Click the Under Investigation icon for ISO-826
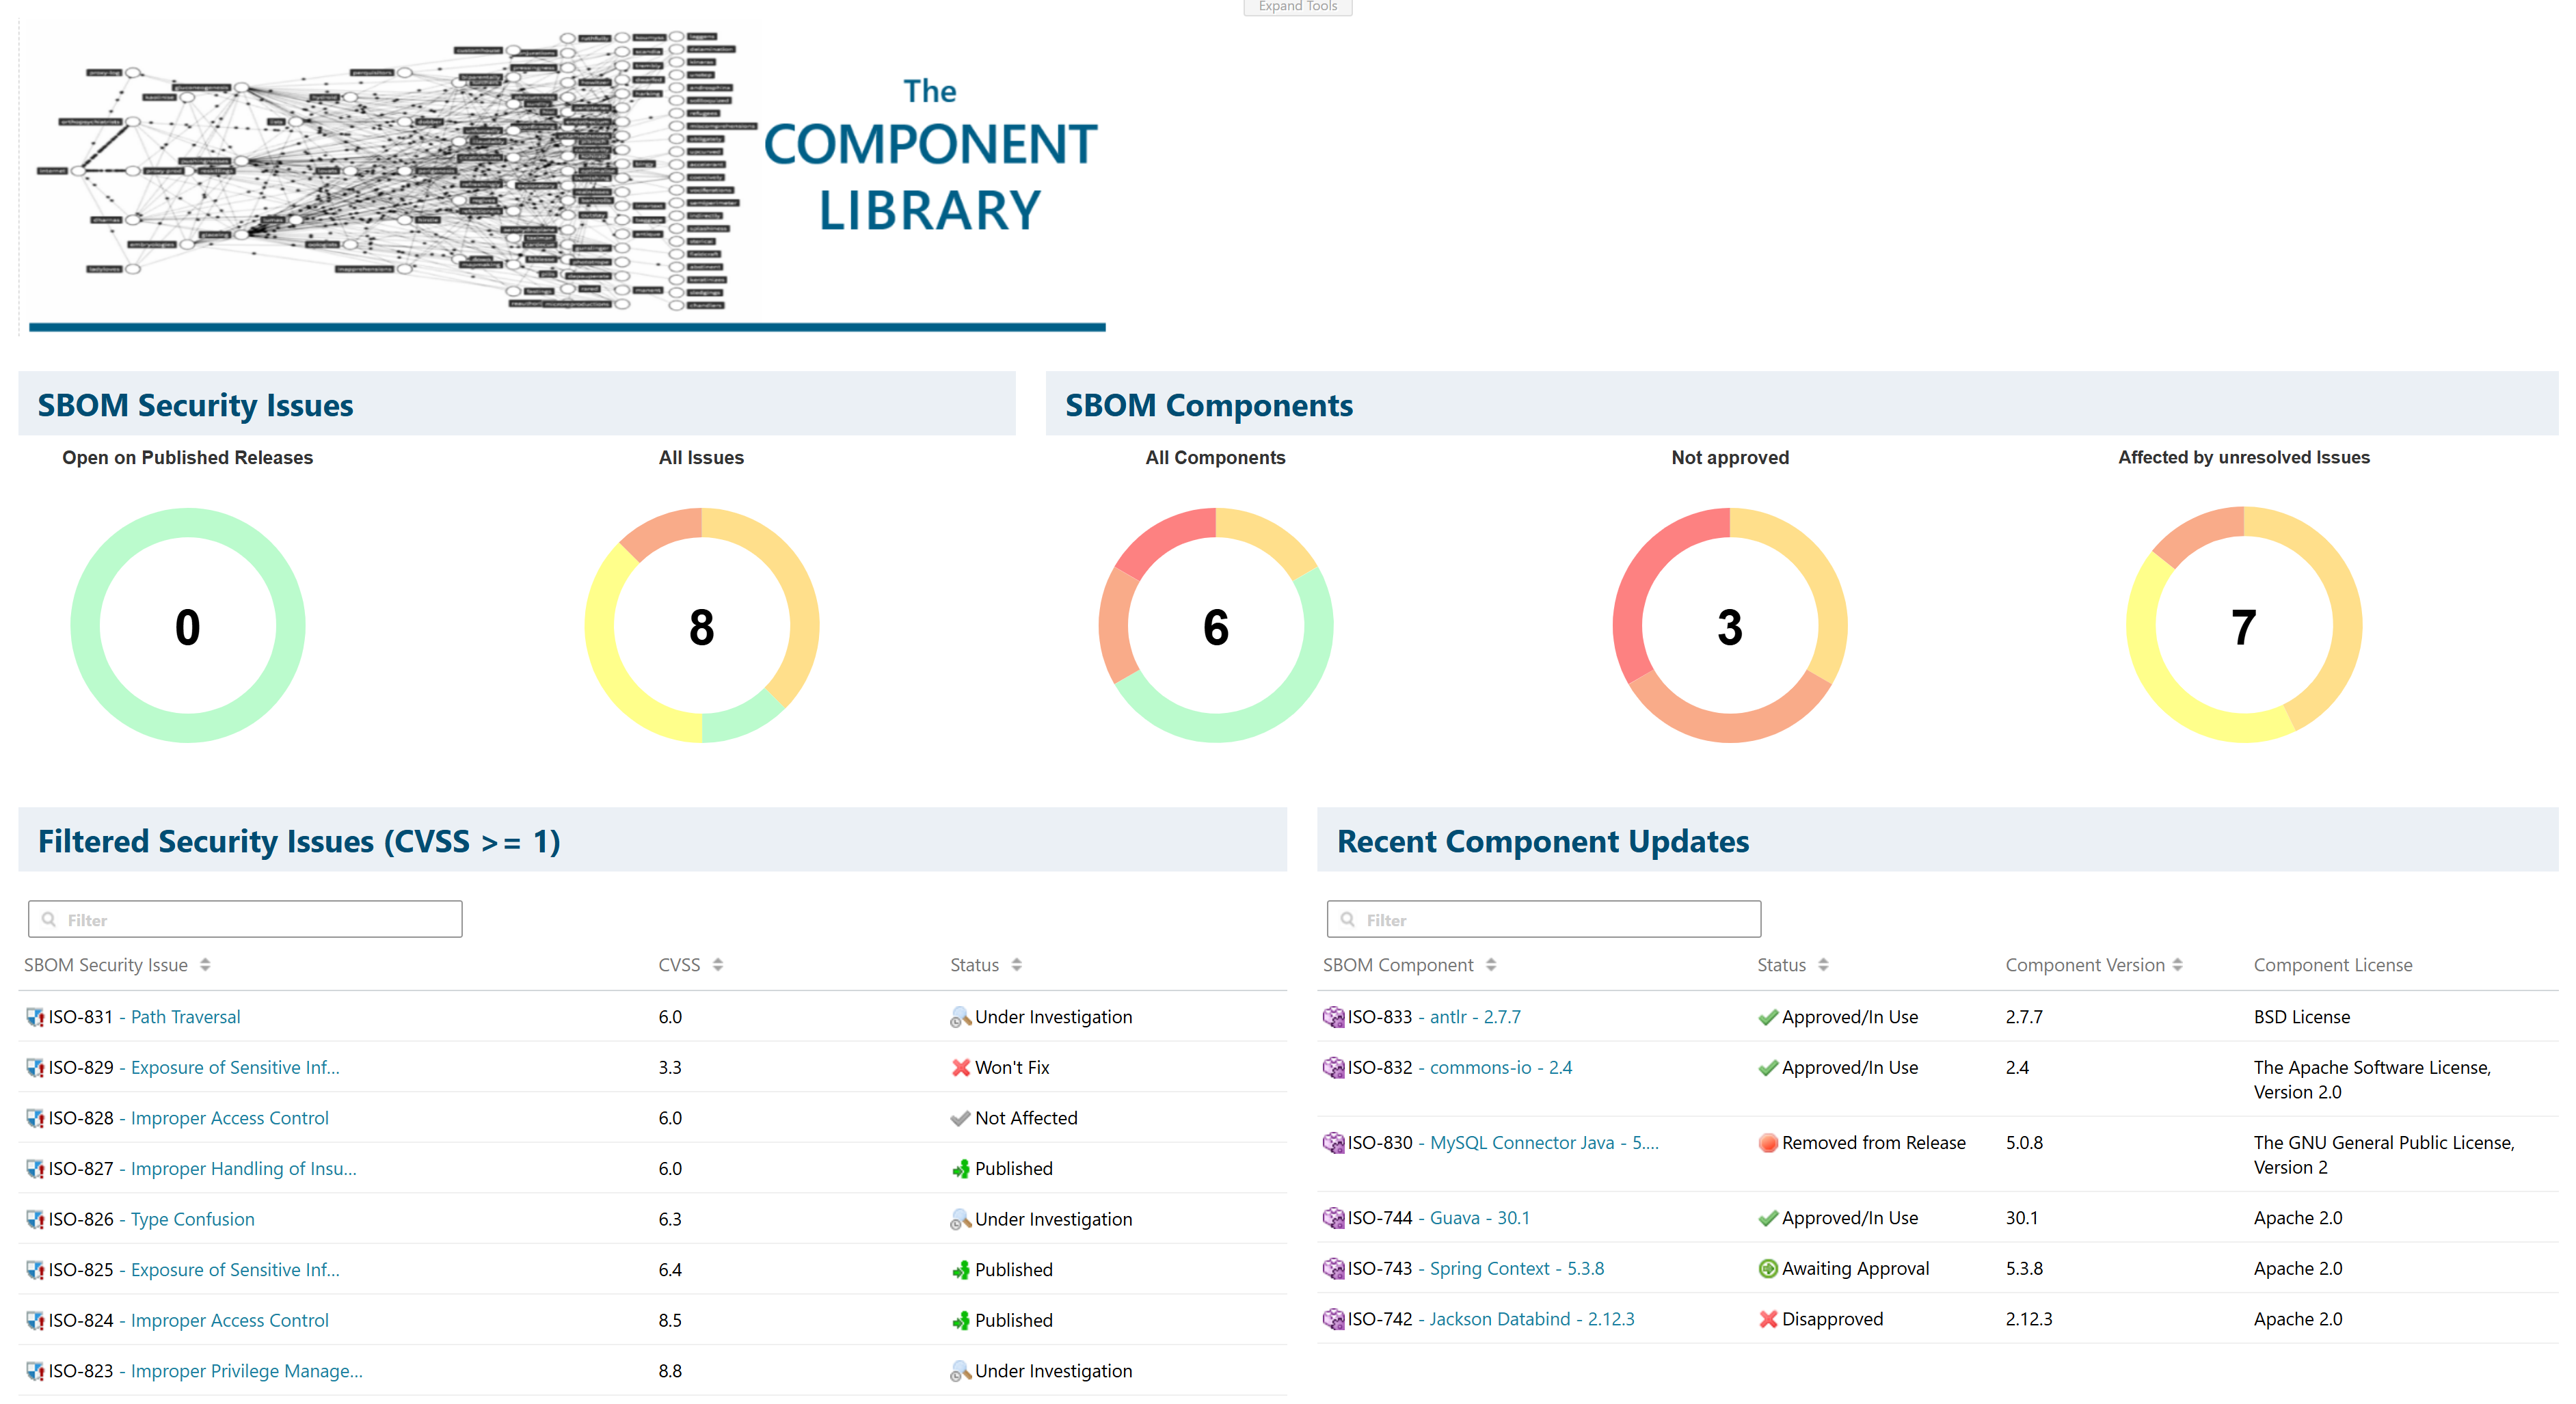The image size is (2576, 1404). 960,1219
